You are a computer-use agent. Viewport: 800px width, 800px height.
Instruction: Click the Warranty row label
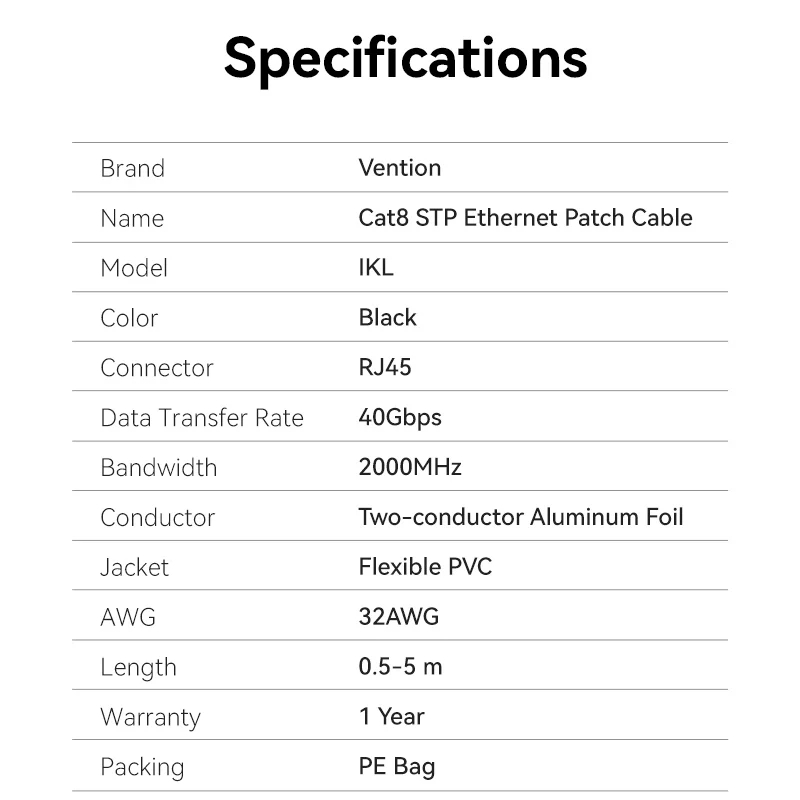click(150, 717)
